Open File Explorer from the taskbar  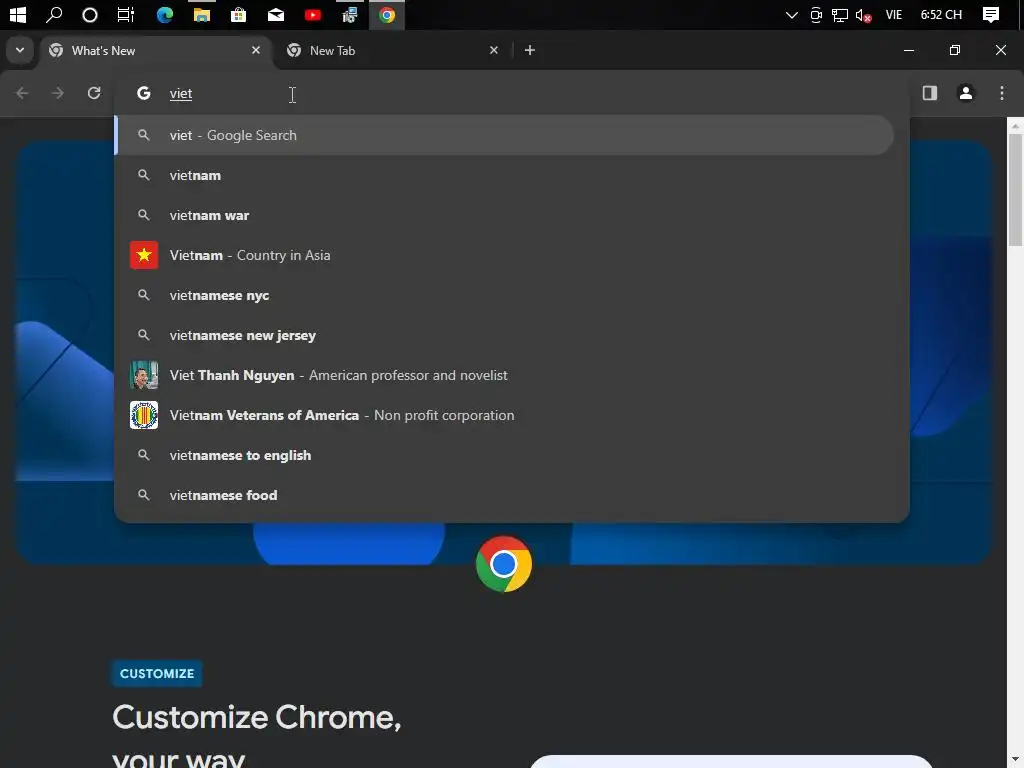[x=202, y=14]
